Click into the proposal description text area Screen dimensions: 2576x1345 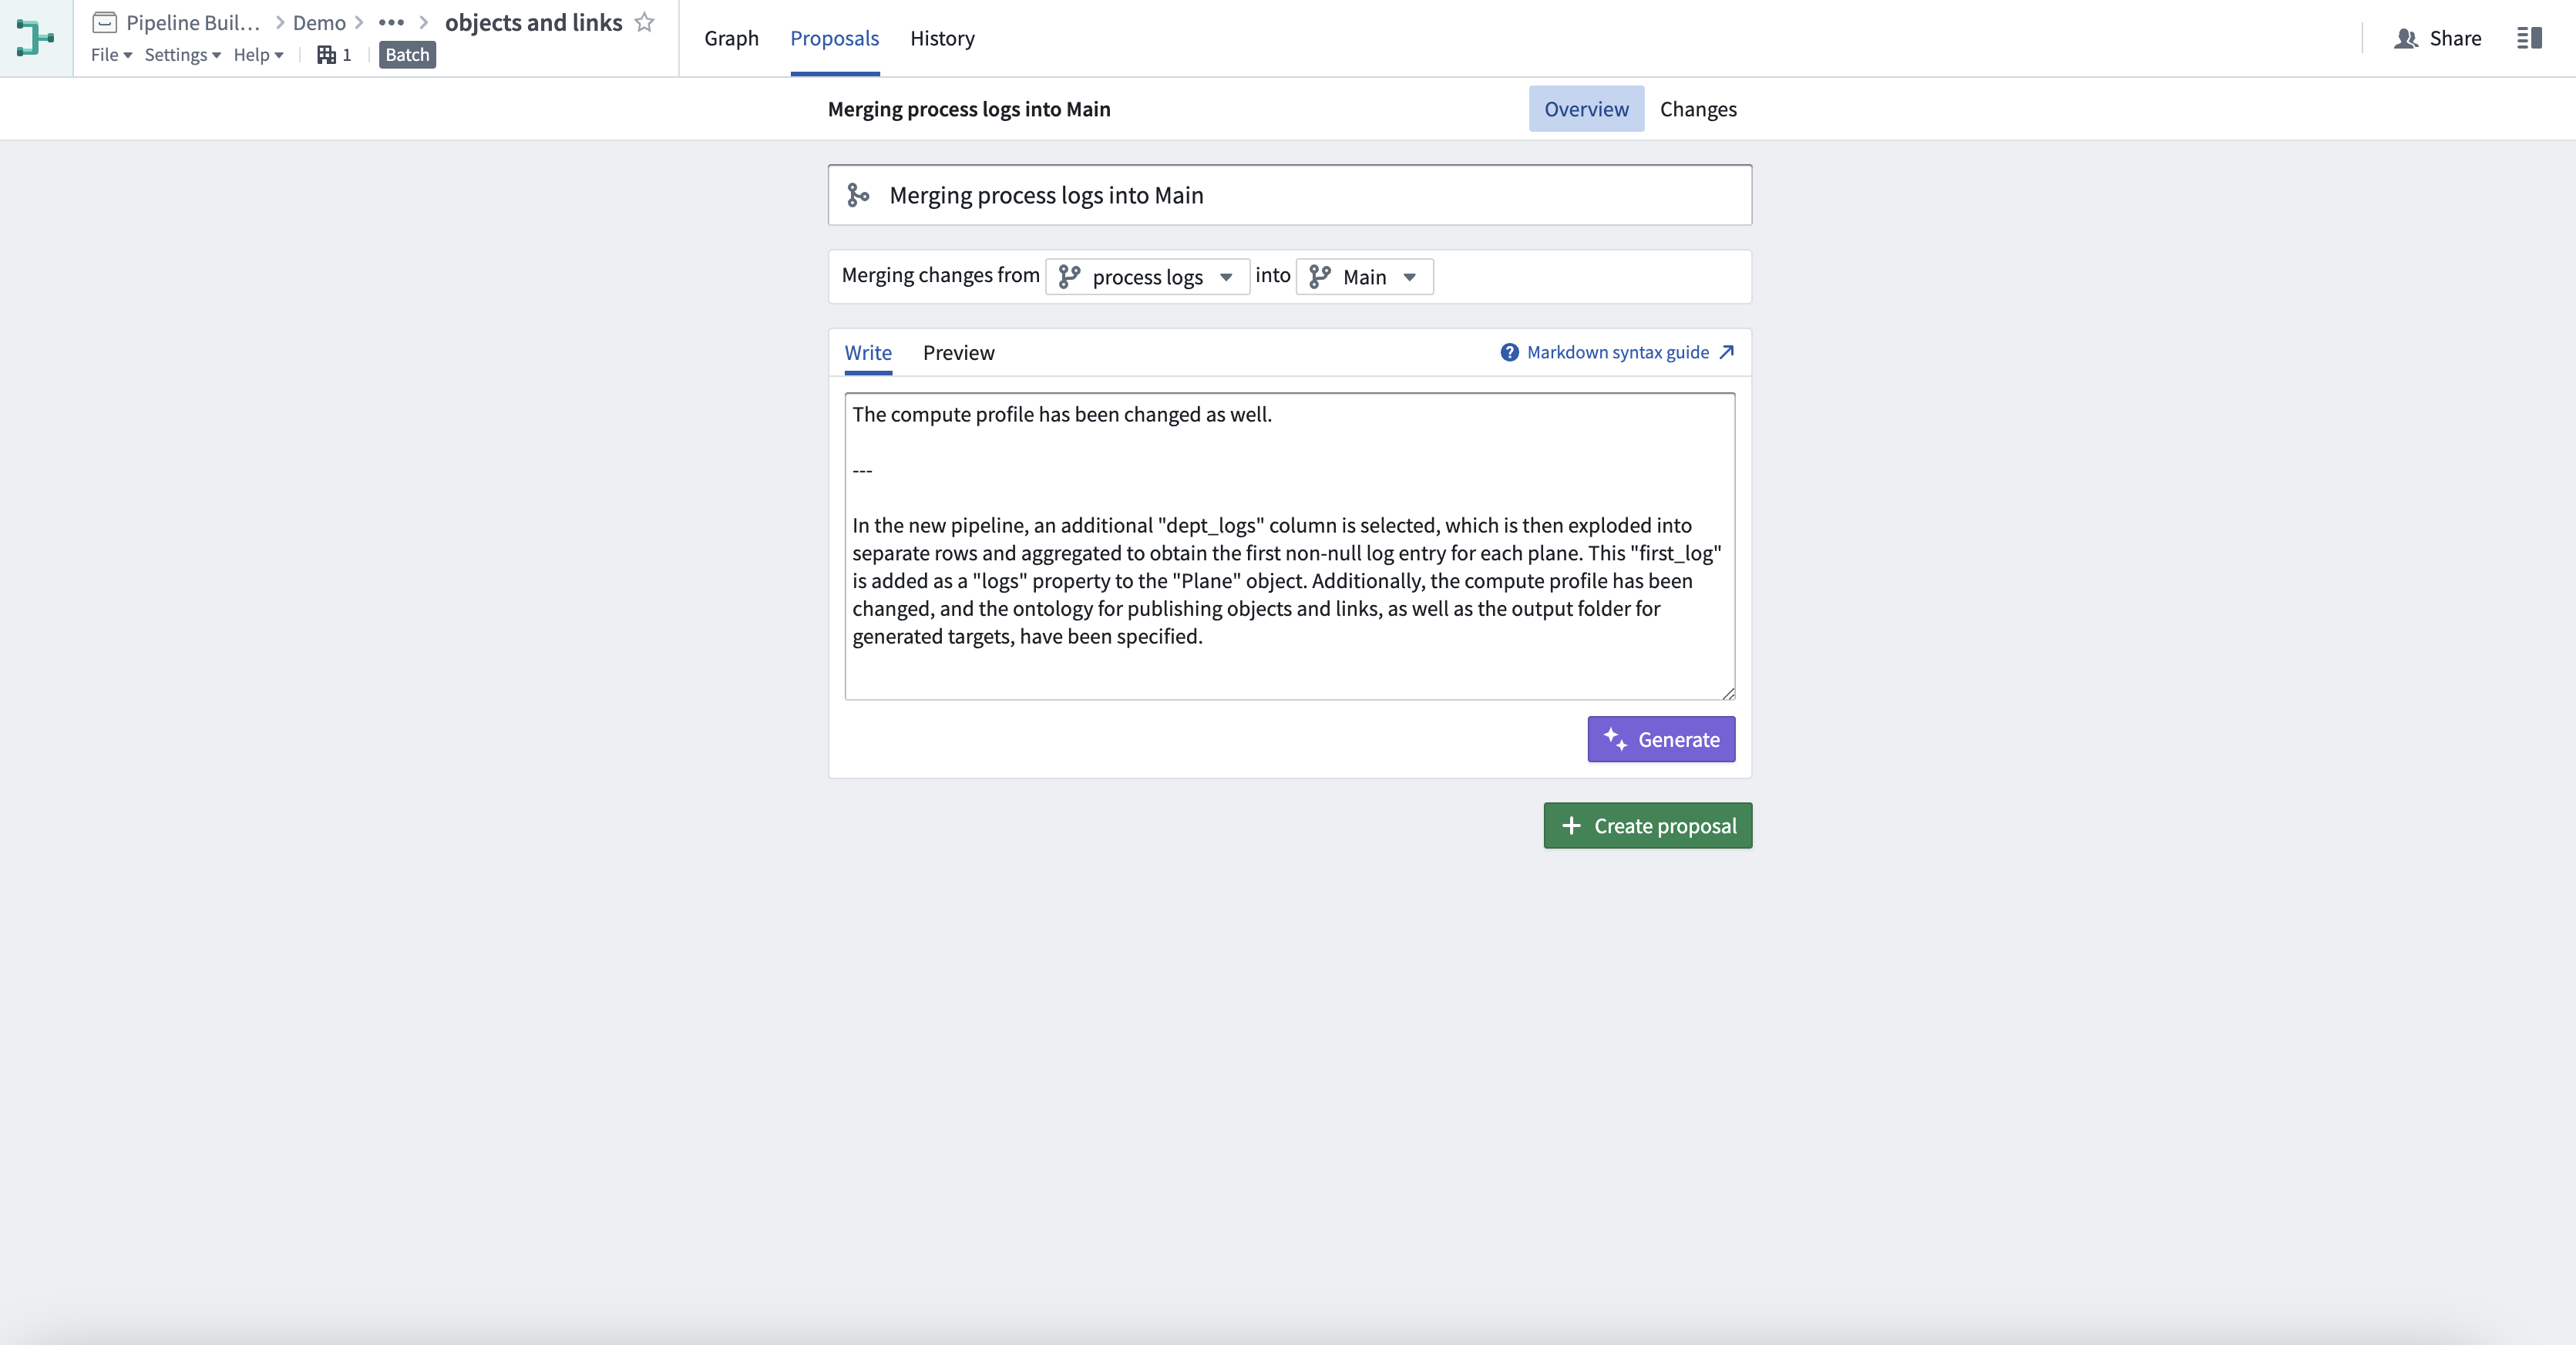[1289, 546]
